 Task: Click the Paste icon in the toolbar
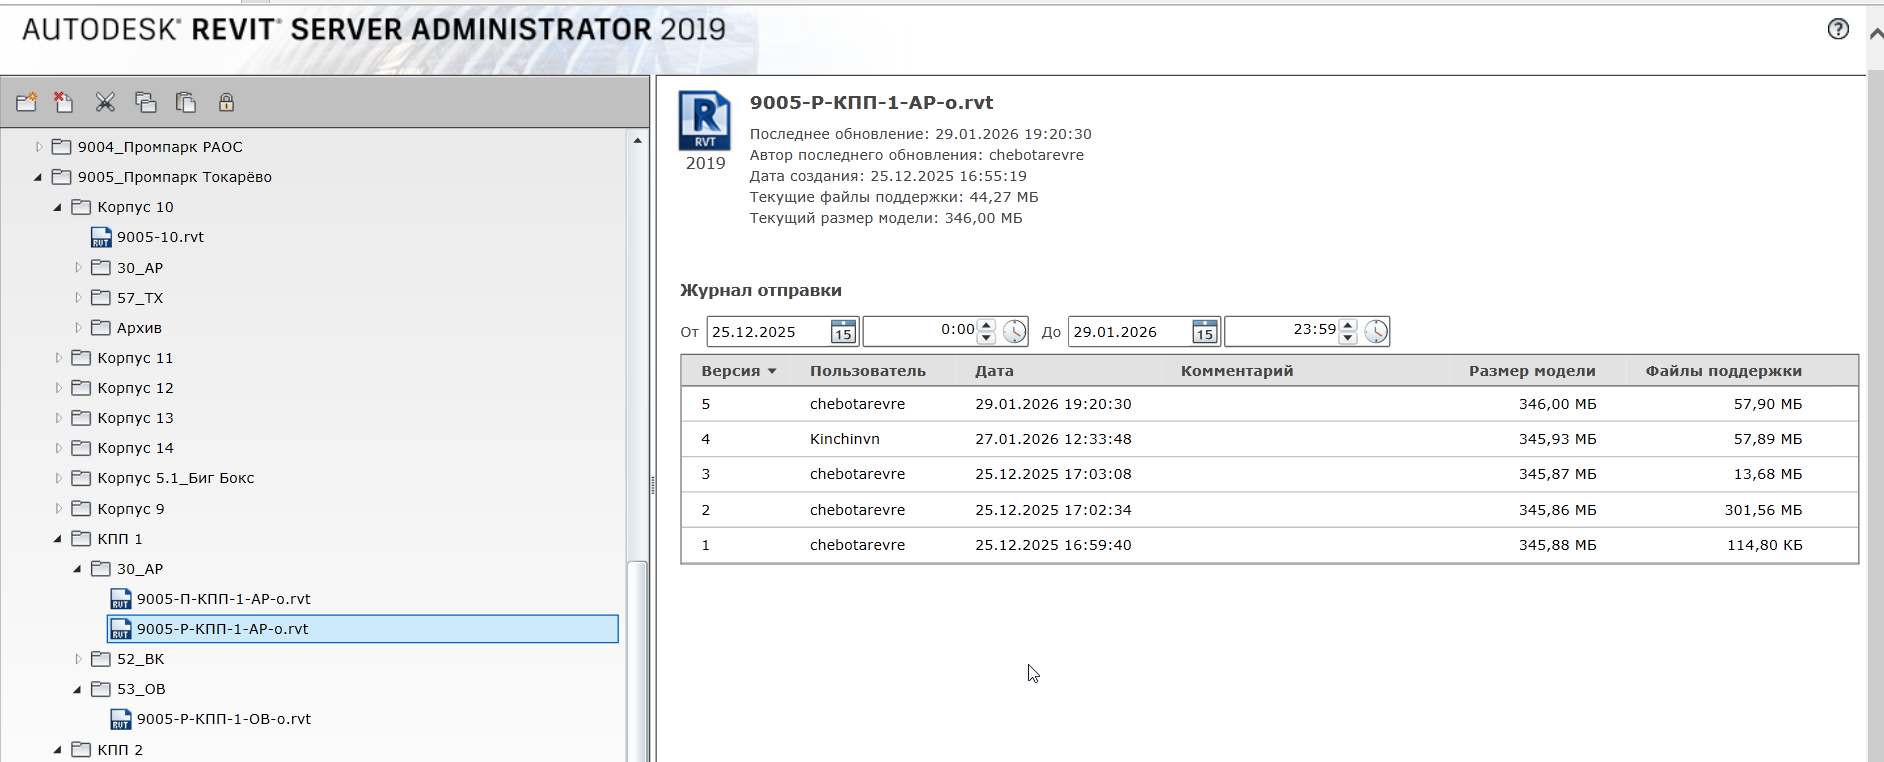pos(186,102)
